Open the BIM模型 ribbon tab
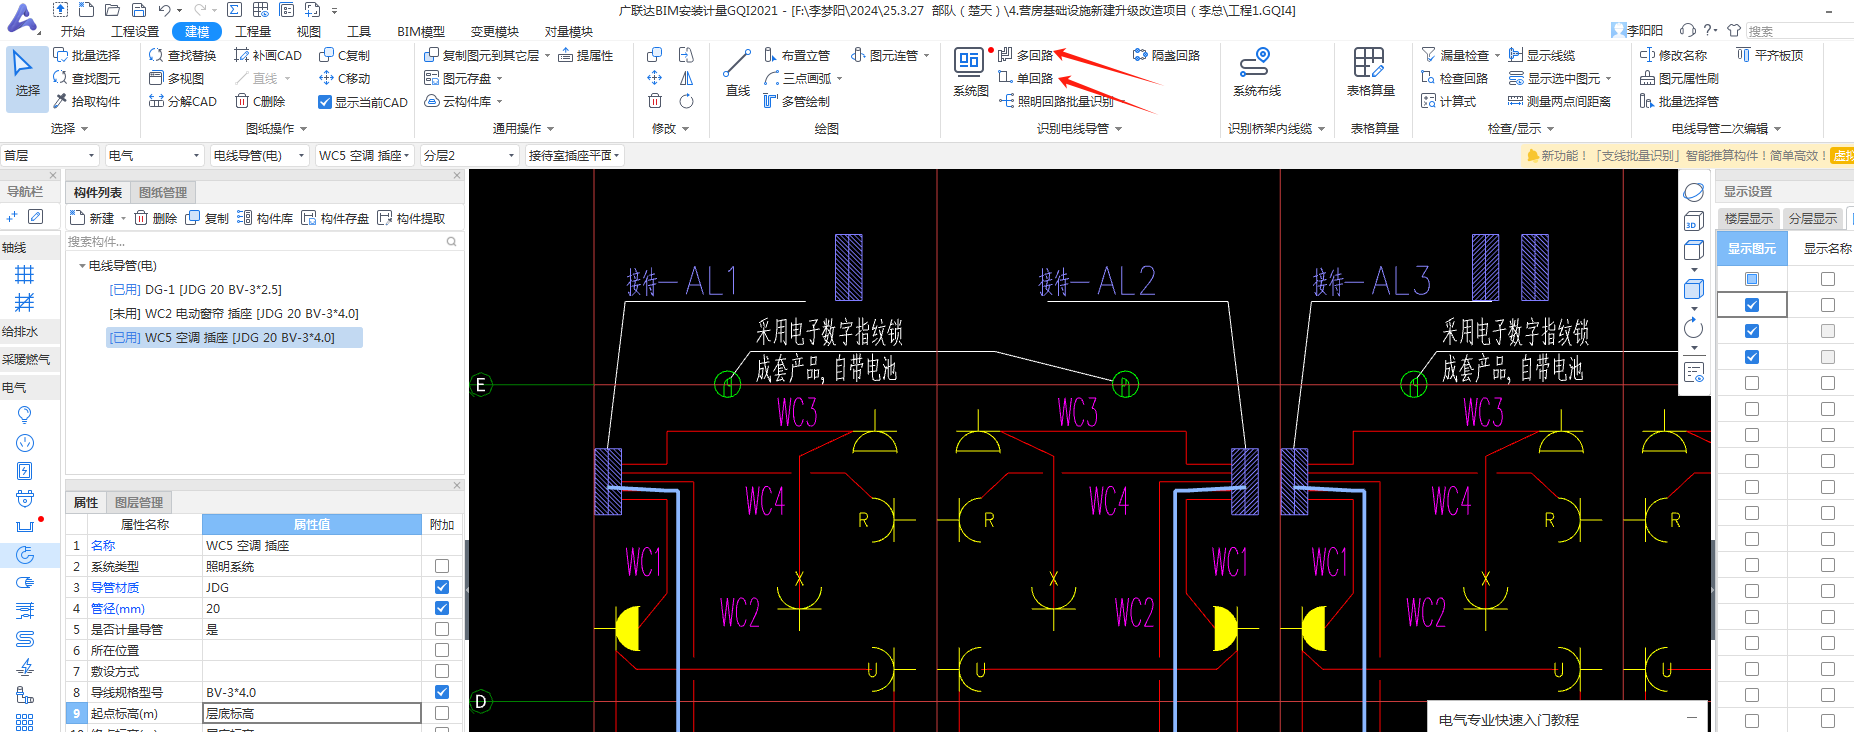Viewport: 1854px width, 732px height. pyautogui.click(x=421, y=32)
